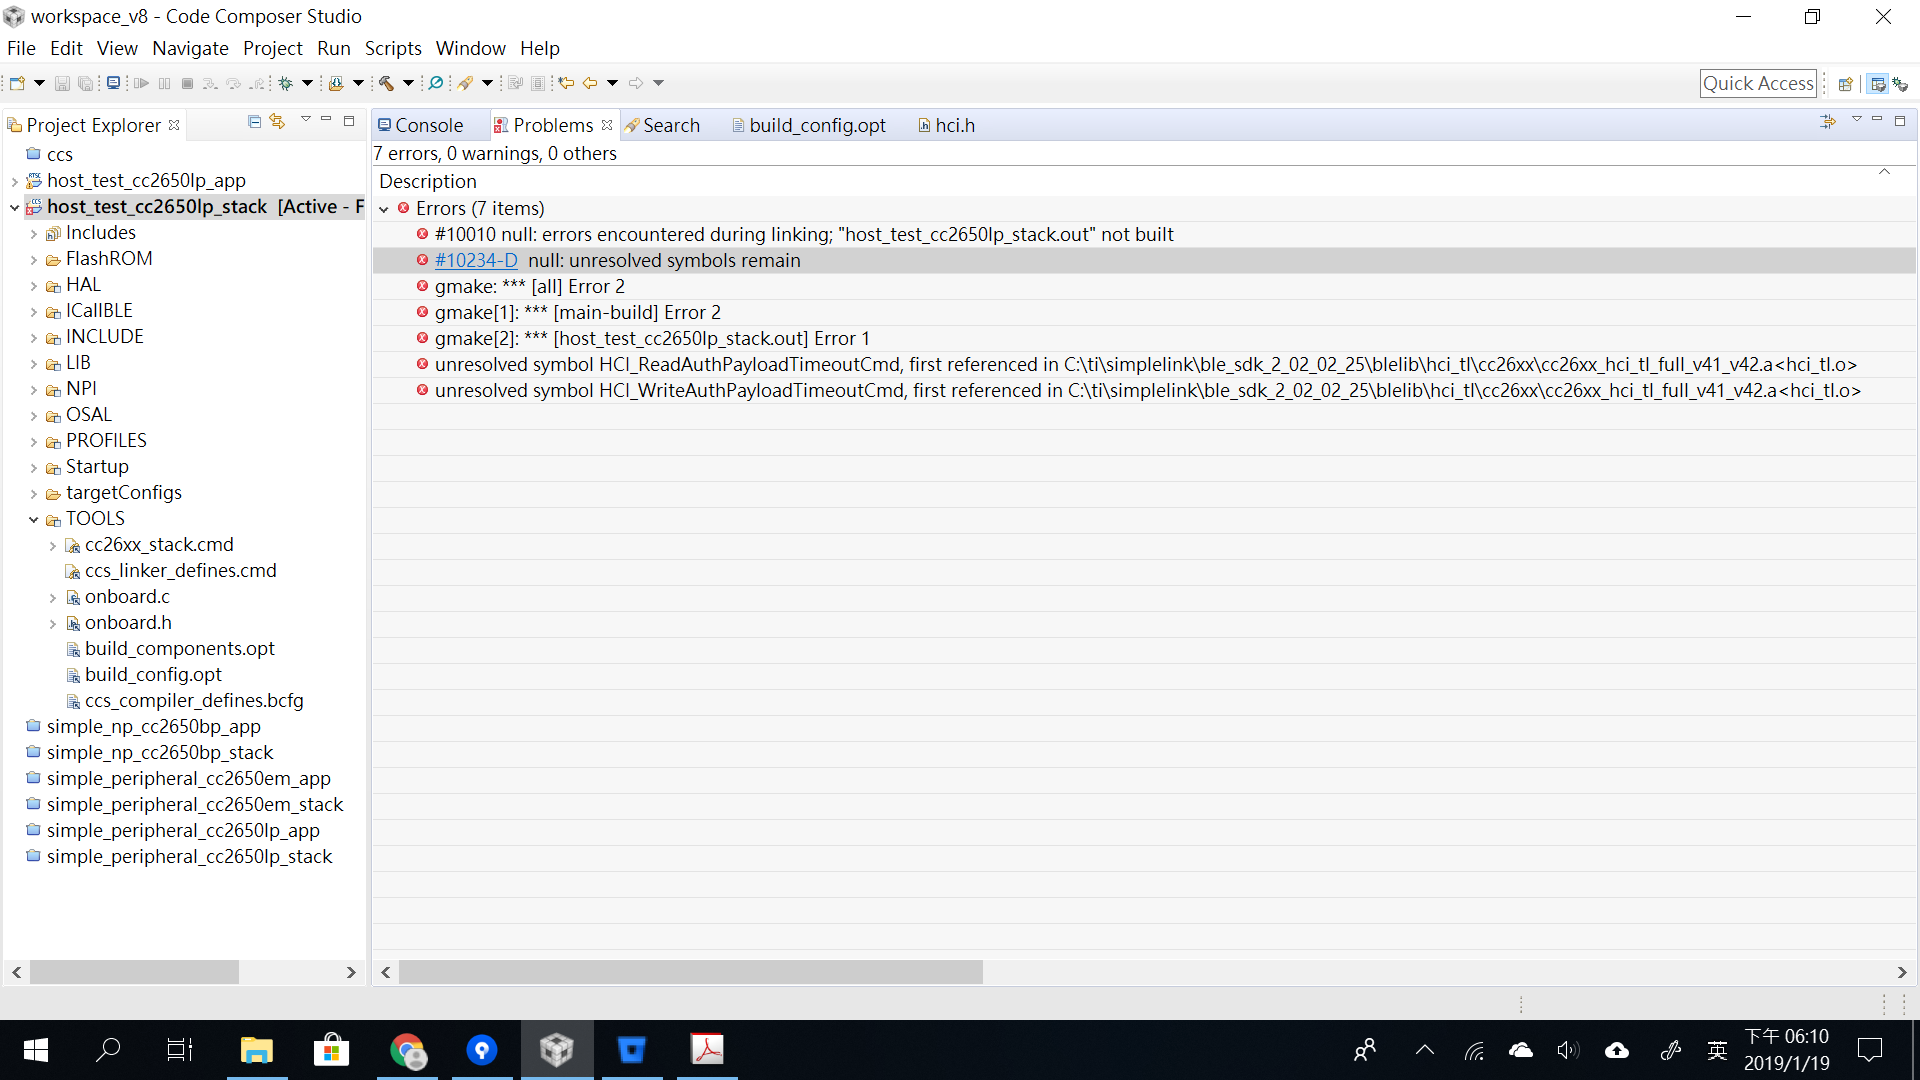Open the Navigate menu

click(190, 48)
